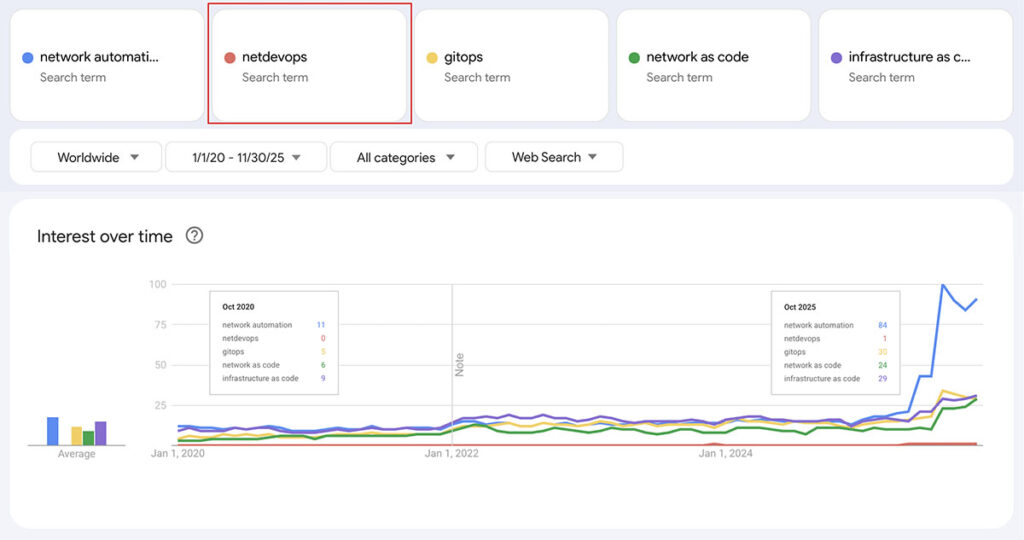The width and height of the screenshot is (1024, 540).
Task: Click the Average label under bars
Action: [x=76, y=454]
